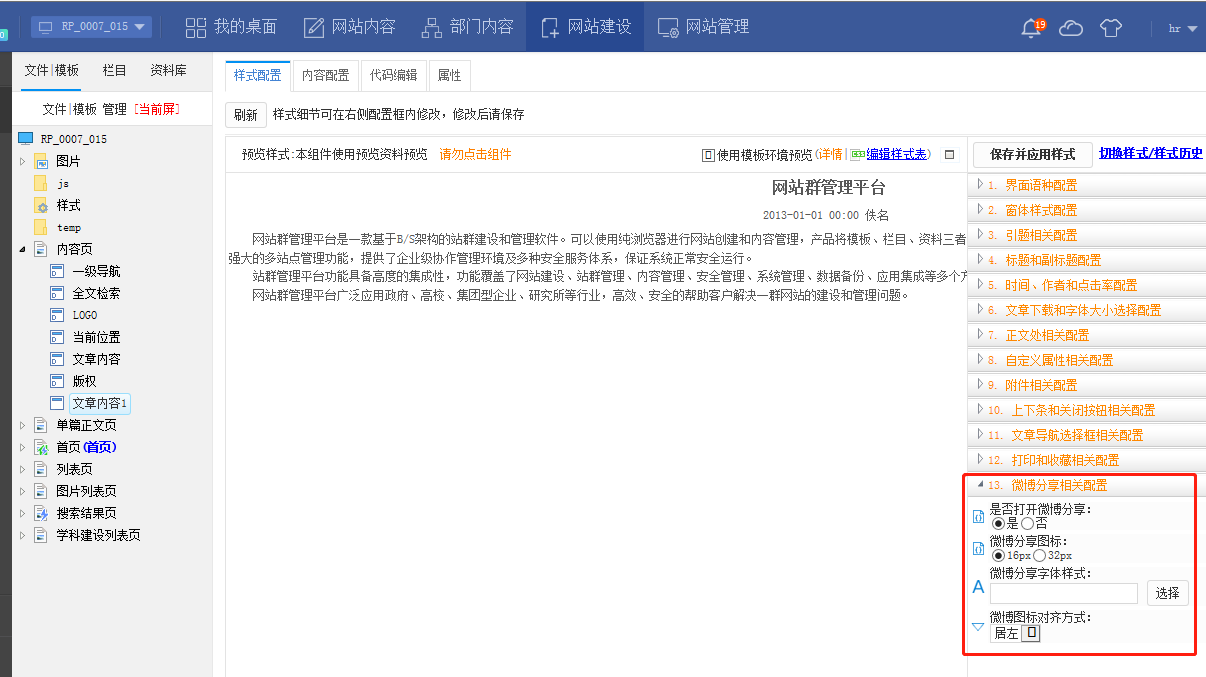
Task: Click the 微博分享字体样式 input field
Action: pyautogui.click(x=1064, y=593)
